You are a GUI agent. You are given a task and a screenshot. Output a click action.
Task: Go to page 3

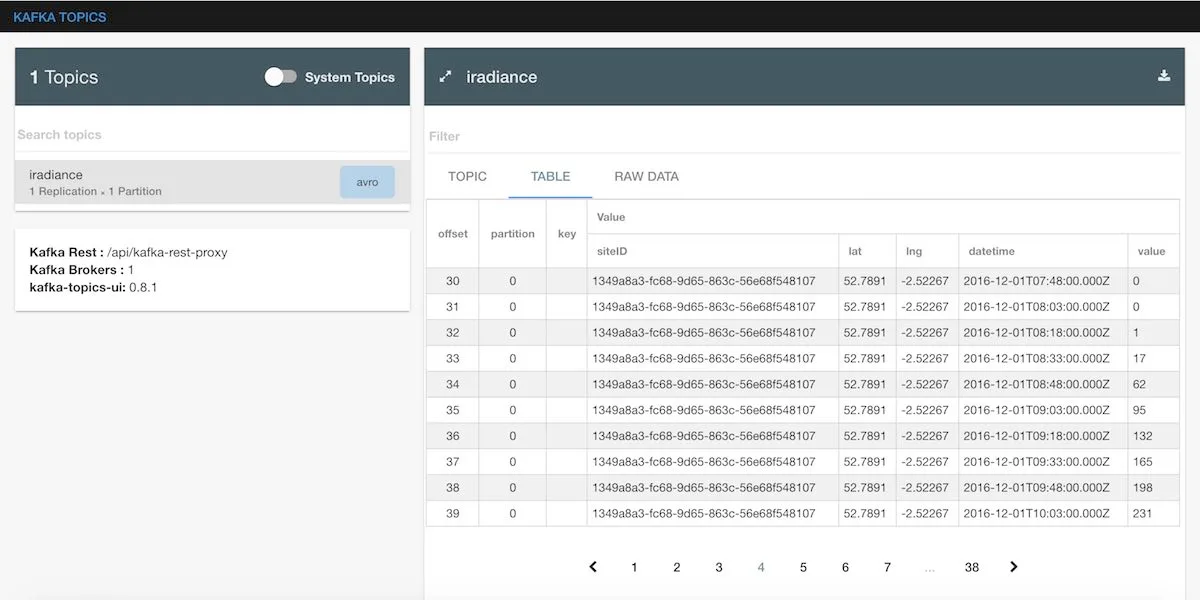(718, 567)
